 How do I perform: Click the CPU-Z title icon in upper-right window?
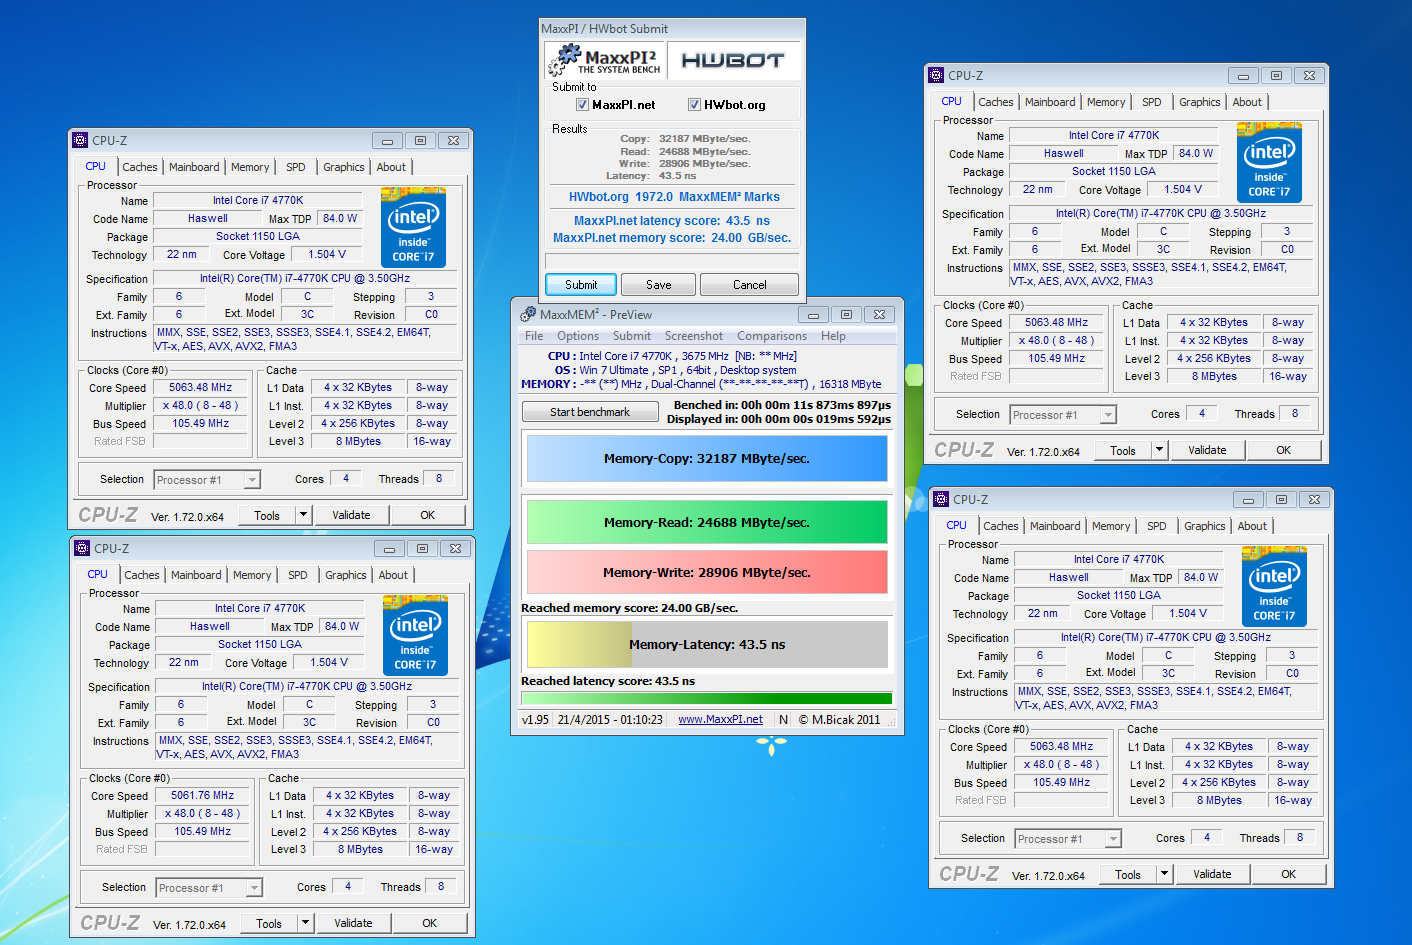pyautogui.click(x=936, y=75)
